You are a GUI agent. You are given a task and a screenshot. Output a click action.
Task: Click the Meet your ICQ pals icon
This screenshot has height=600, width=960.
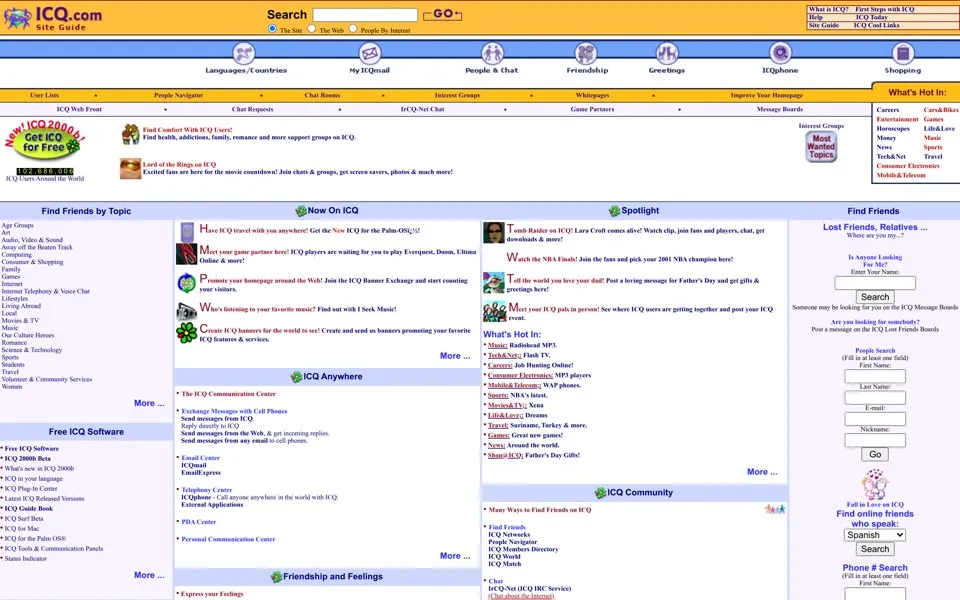[494, 312]
